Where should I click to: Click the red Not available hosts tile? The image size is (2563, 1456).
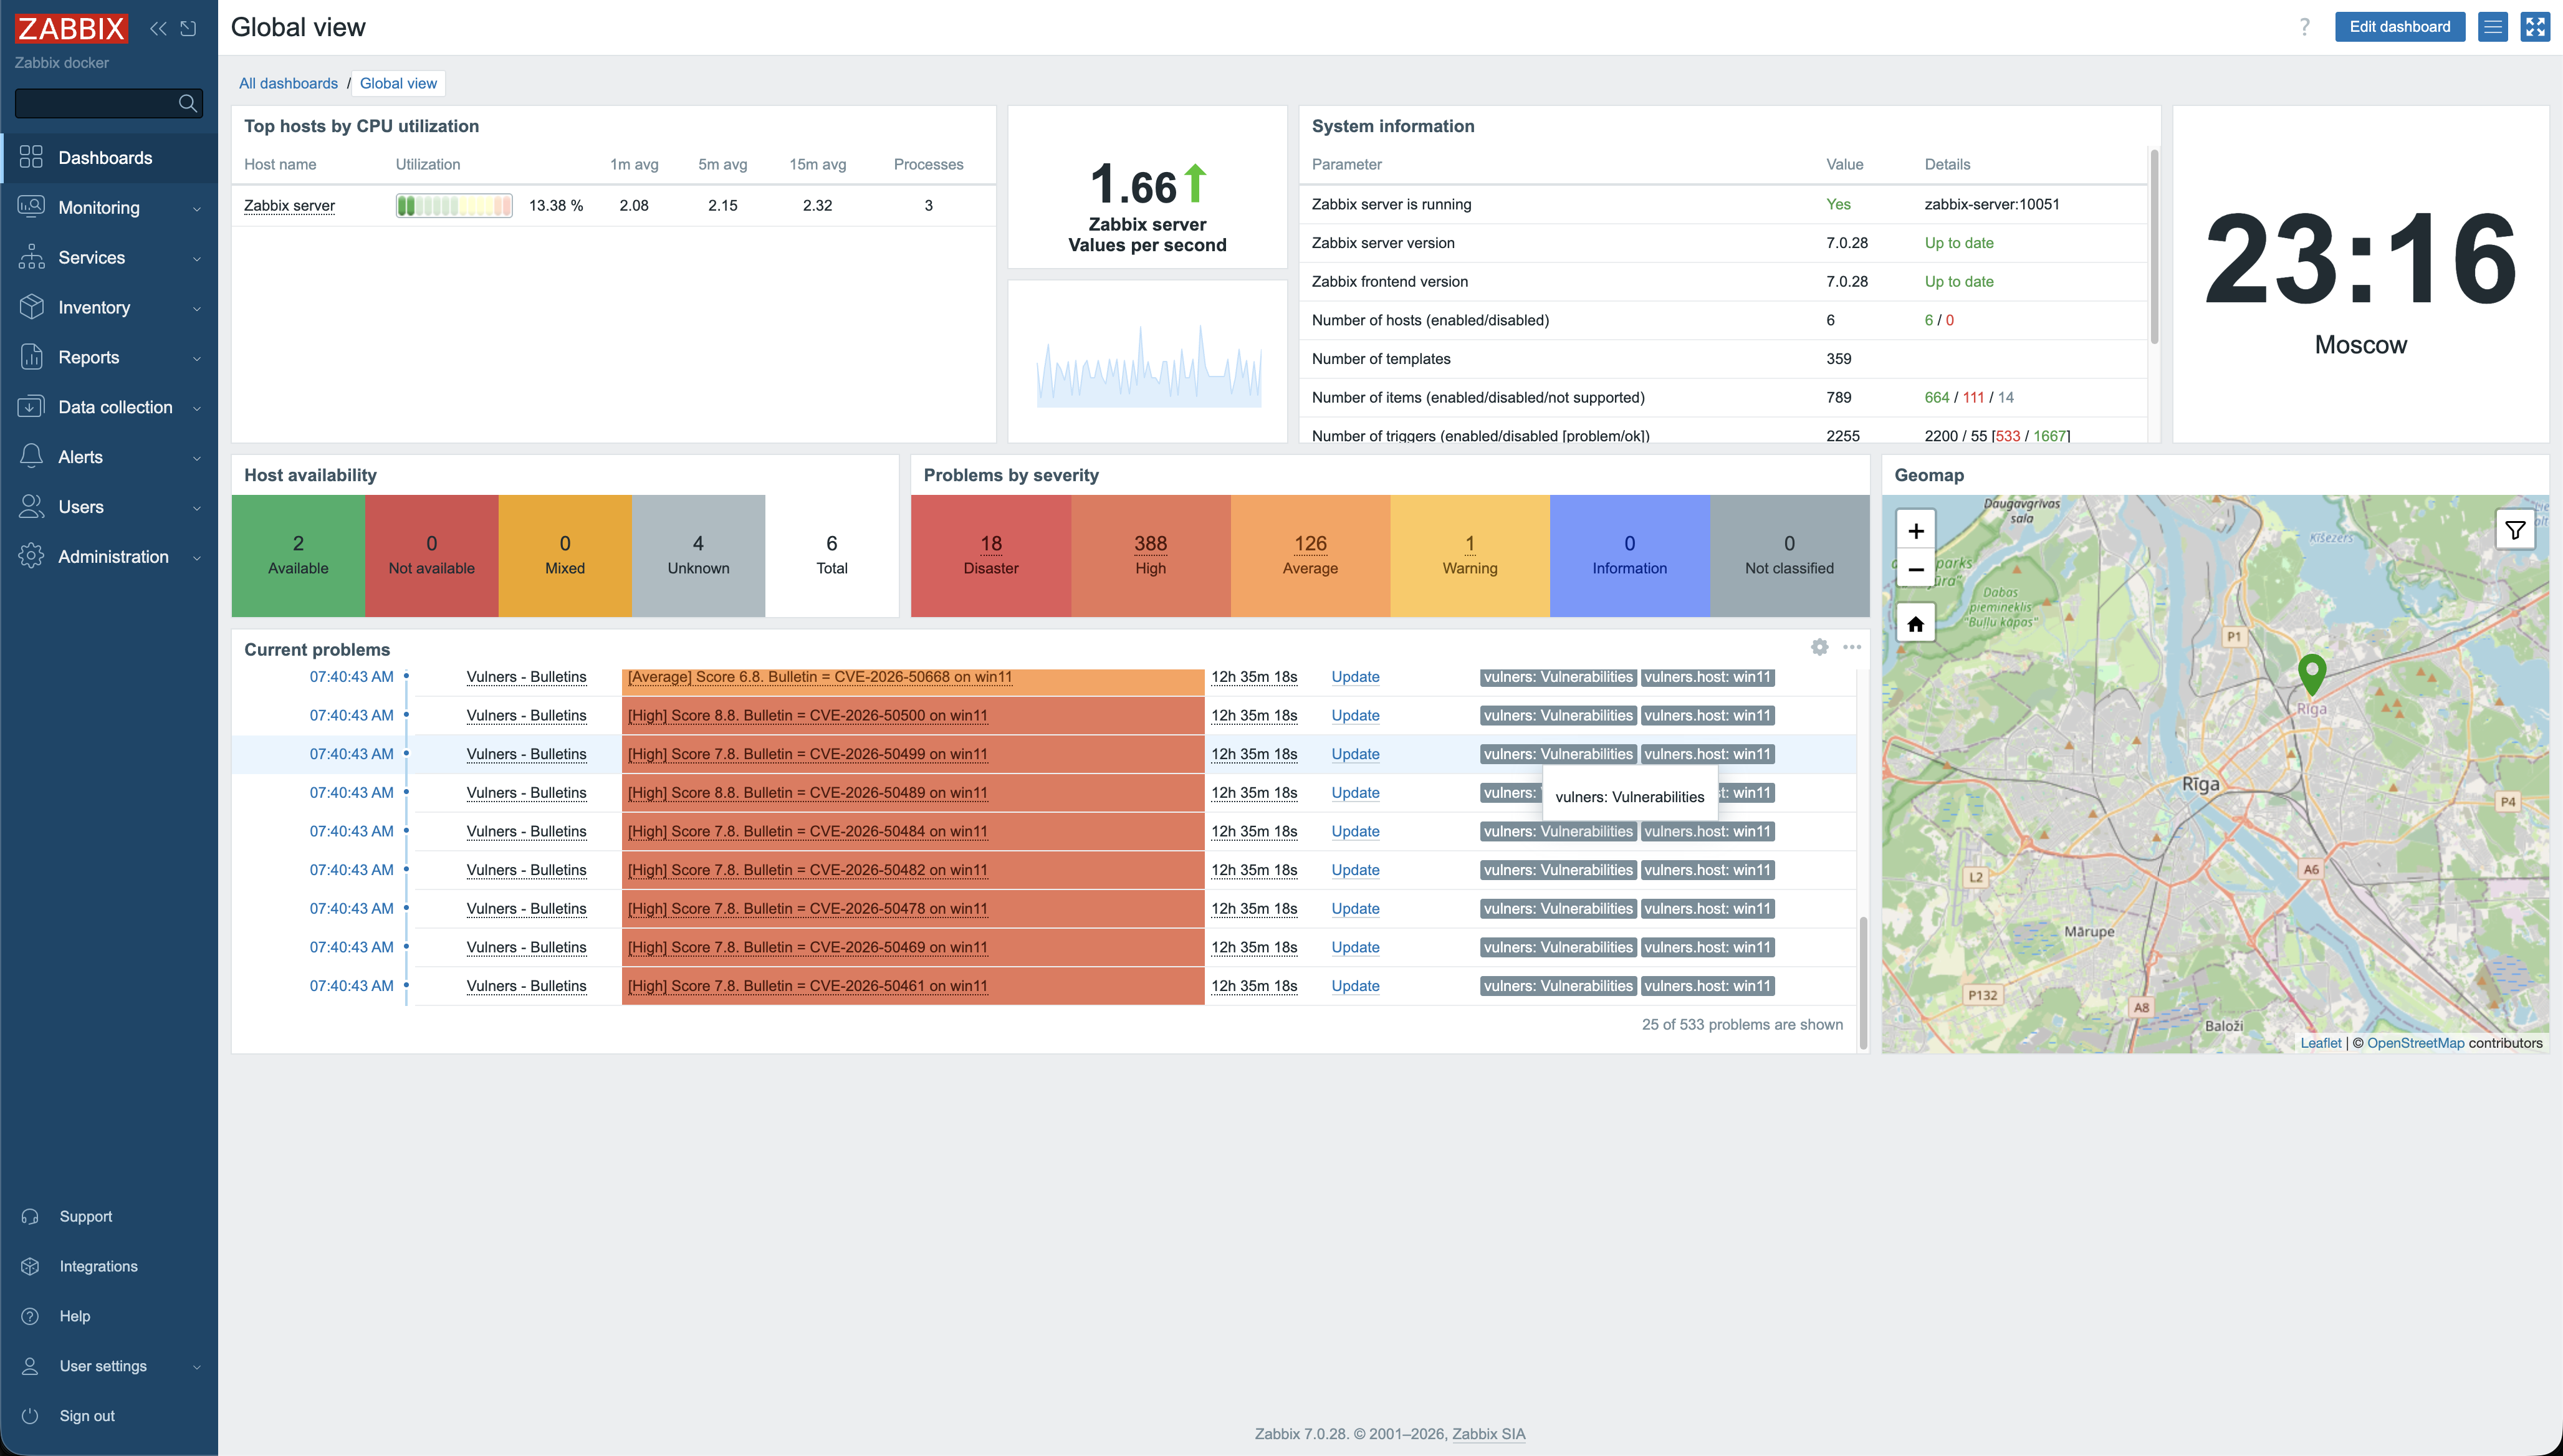[x=431, y=556]
